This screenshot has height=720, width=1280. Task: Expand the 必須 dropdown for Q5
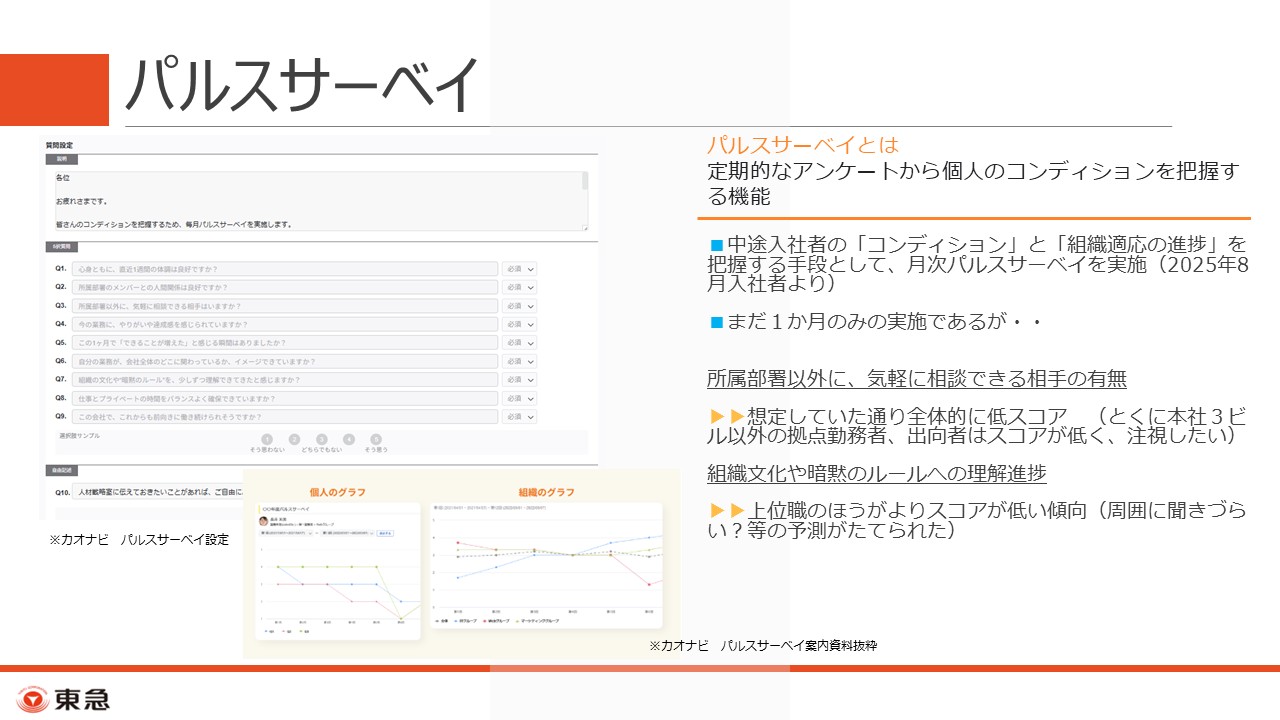pyautogui.click(x=519, y=342)
